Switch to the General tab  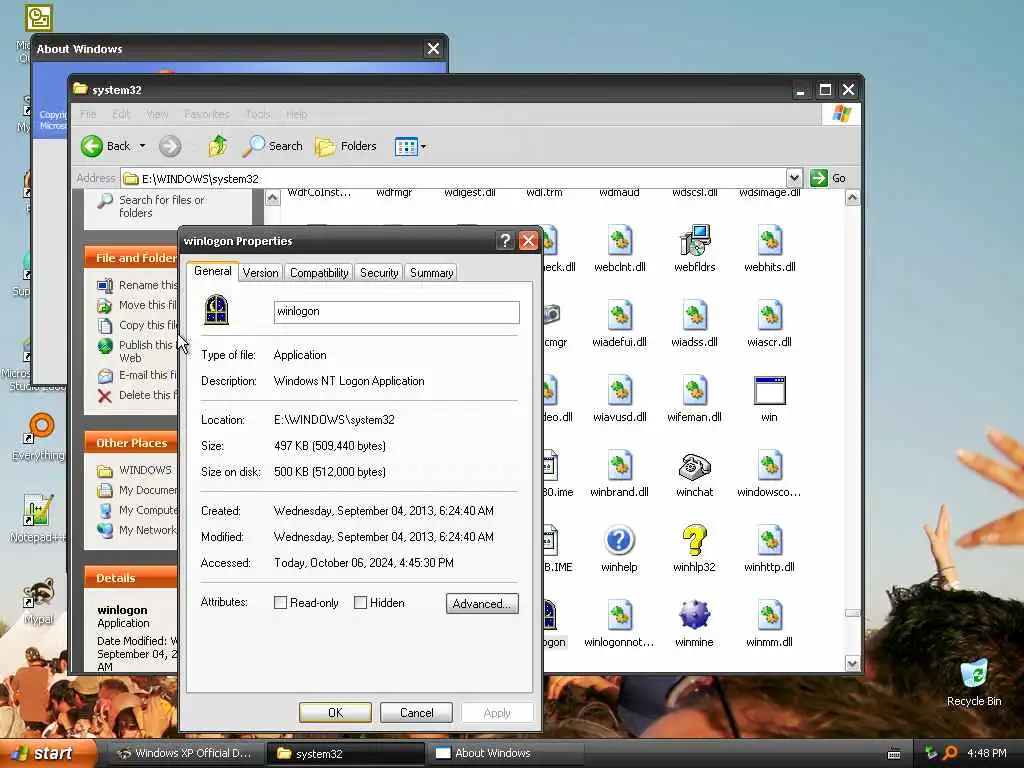pos(212,272)
